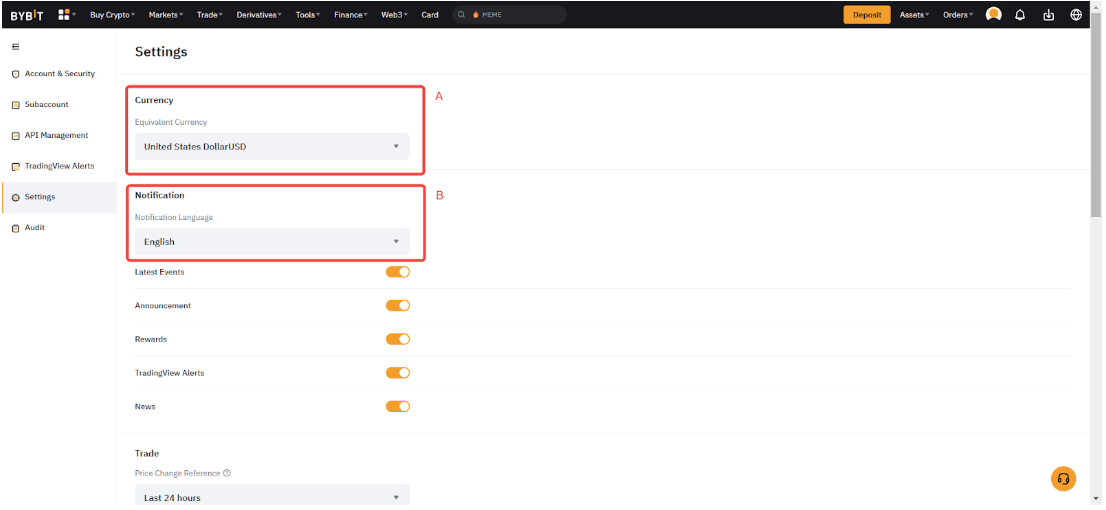This screenshot has height=510, width=1106.
Task: Select API Management in sidebar
Action: pyautogui.click(x=56, y=135)
